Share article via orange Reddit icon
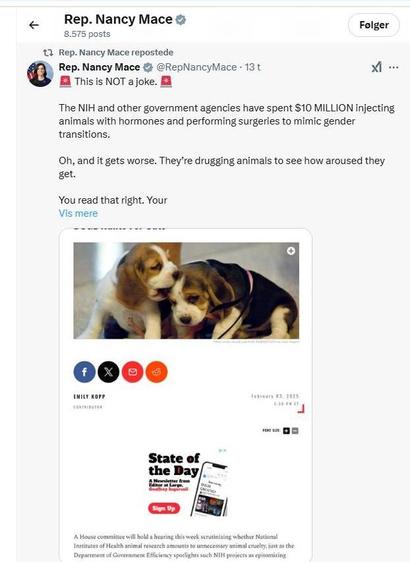 [x=156, y=372]
